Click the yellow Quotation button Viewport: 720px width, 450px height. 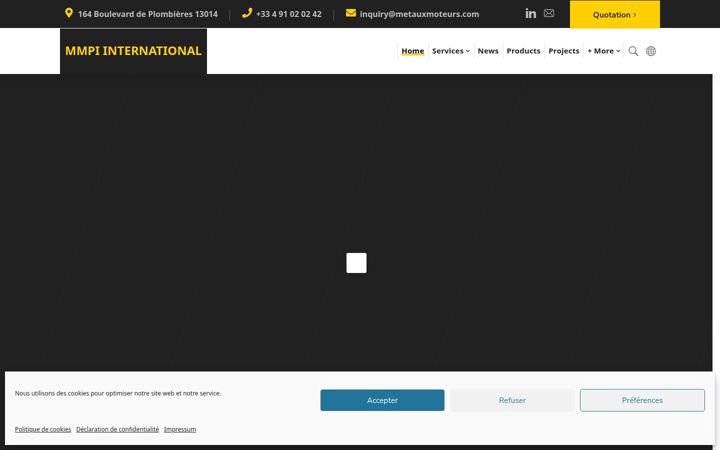pyautogui.click(x=615, y=14)
